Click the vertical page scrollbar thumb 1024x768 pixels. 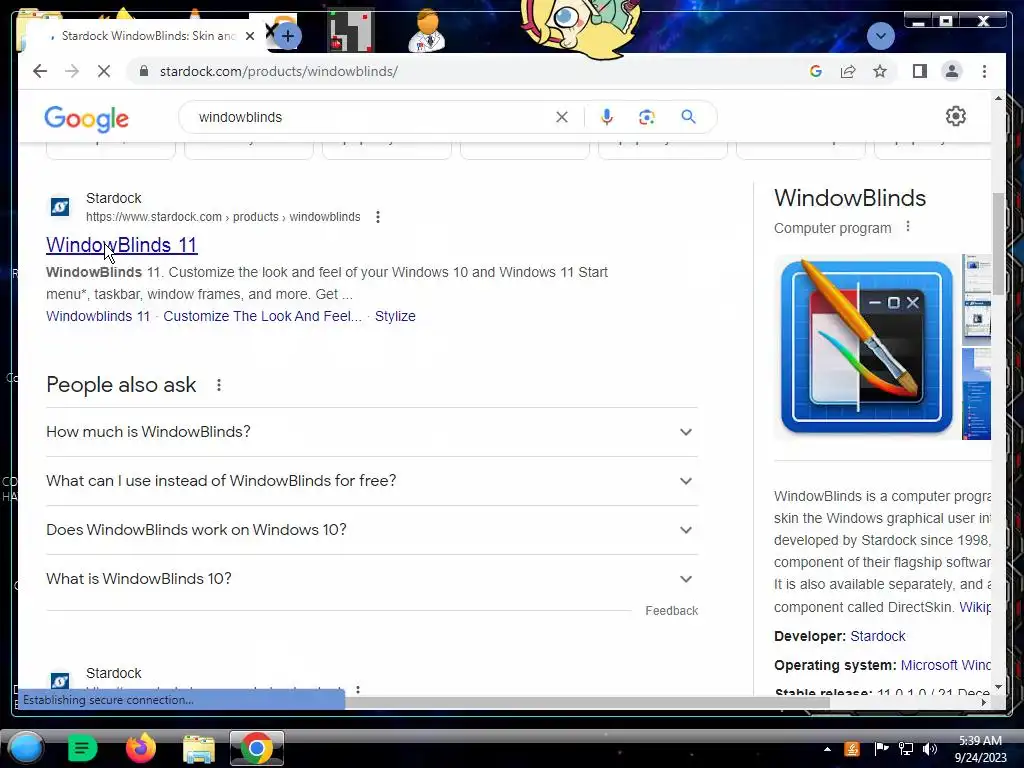point(998,243)
